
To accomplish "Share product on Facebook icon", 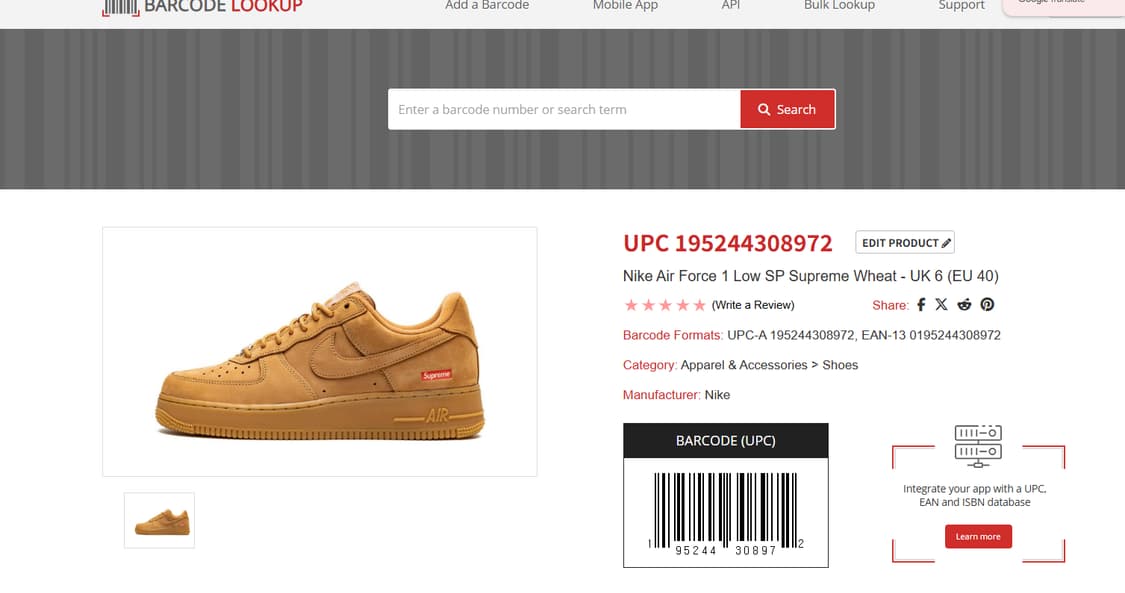I will tap(921, 305).
